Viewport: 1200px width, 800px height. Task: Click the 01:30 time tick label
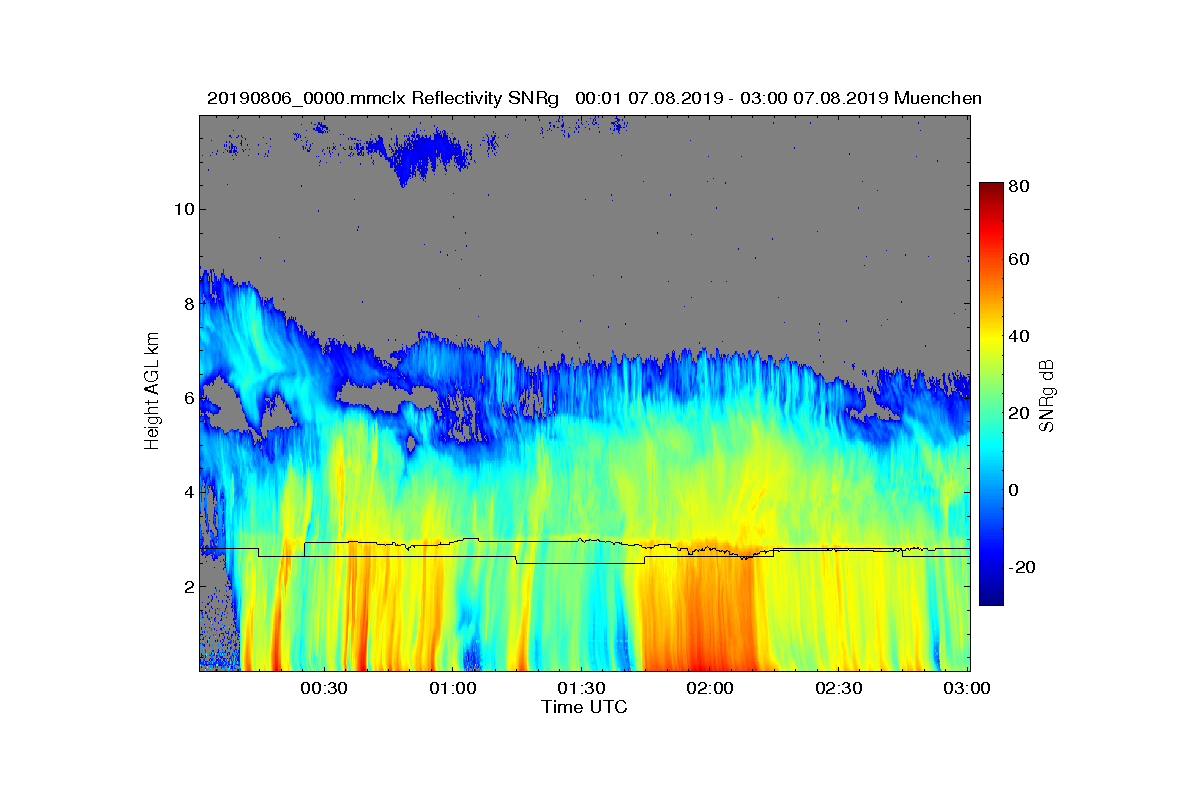pos(581,688)
